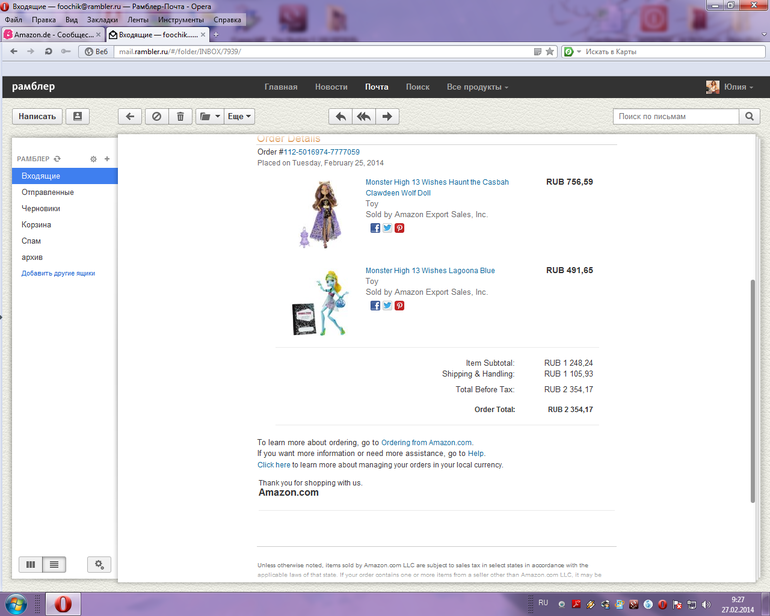Expand the Все продукты dropdown
Image resolution: width=770 pixels, height=616 pixels.
(x=477, y=87)
